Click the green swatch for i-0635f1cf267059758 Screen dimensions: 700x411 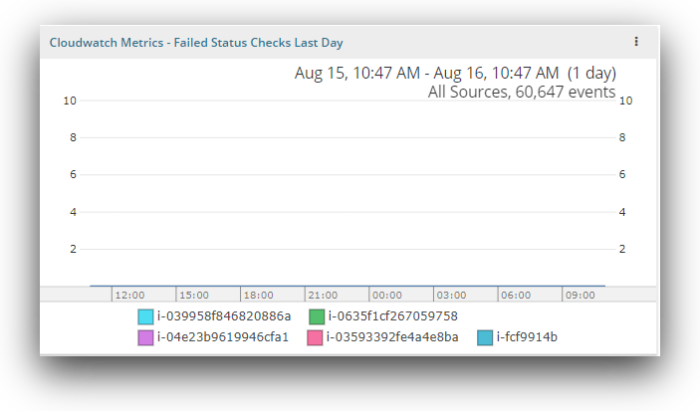coord(317,317)
